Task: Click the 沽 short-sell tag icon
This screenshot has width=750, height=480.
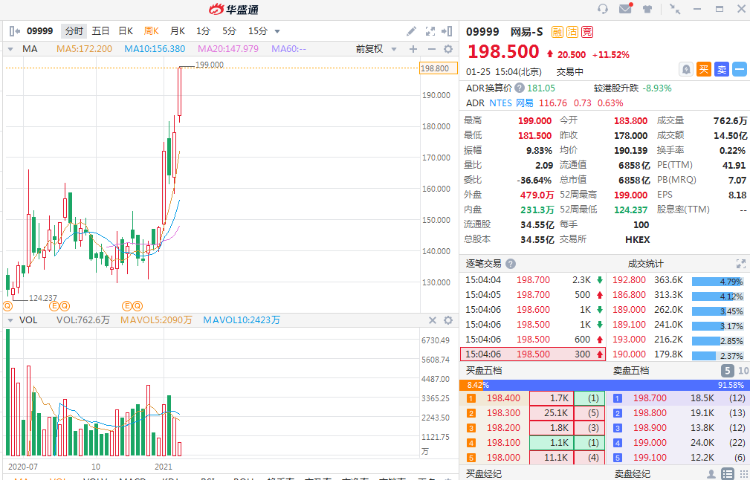Action: (x=572, y=32)
